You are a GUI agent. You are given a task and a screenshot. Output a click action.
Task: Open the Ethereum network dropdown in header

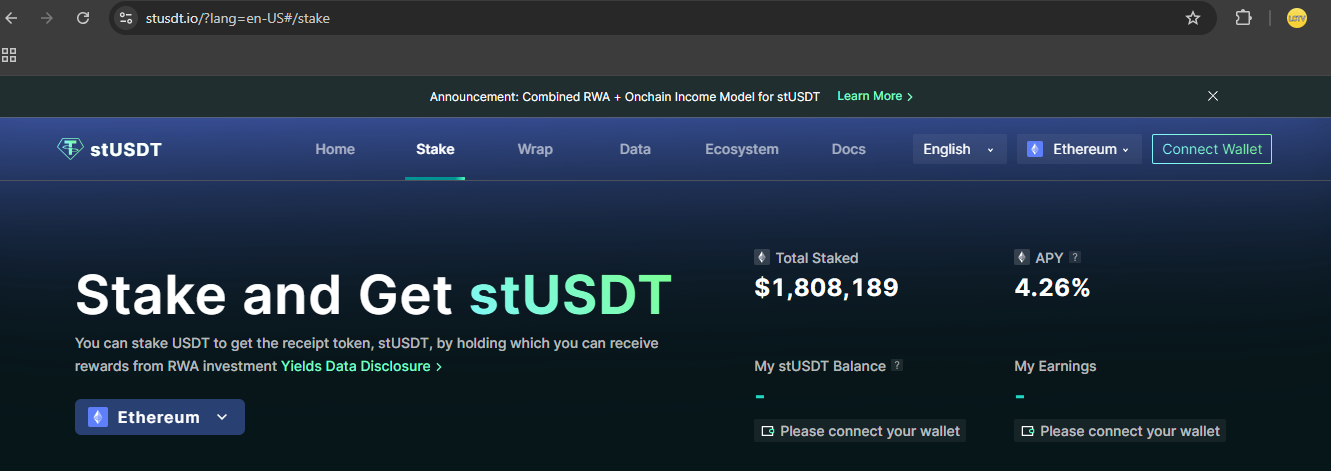point(1079,149)
